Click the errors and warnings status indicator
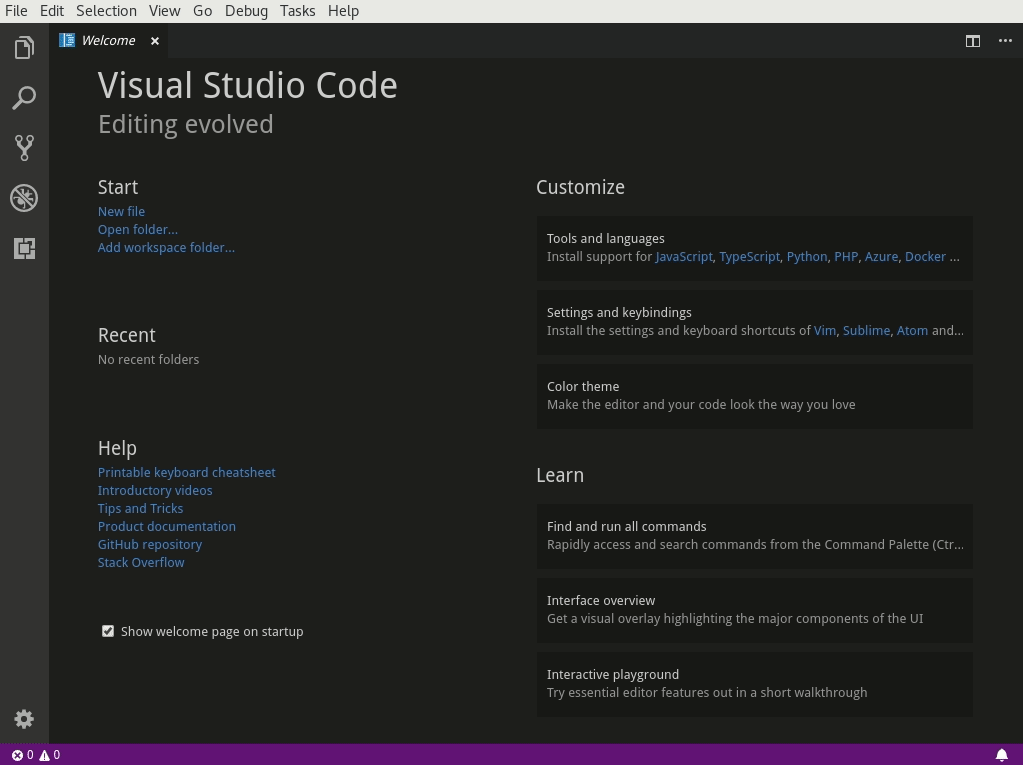The height and width of the screenshot is (765, 1023). coord(36,755)
